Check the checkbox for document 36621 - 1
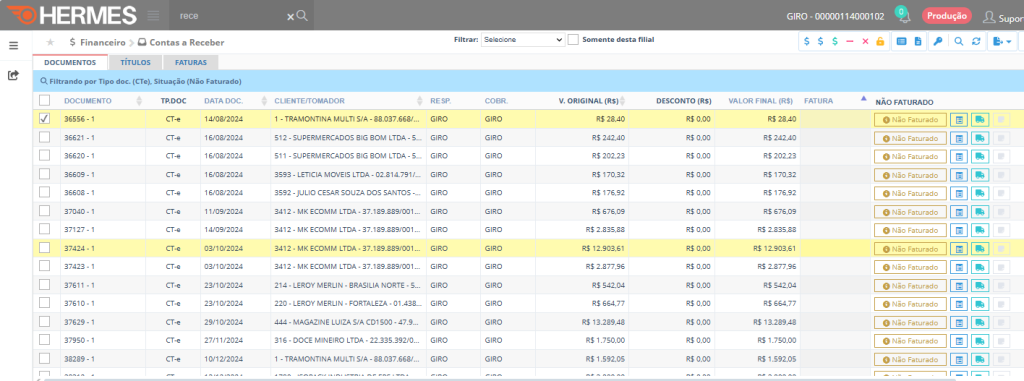 44,137
